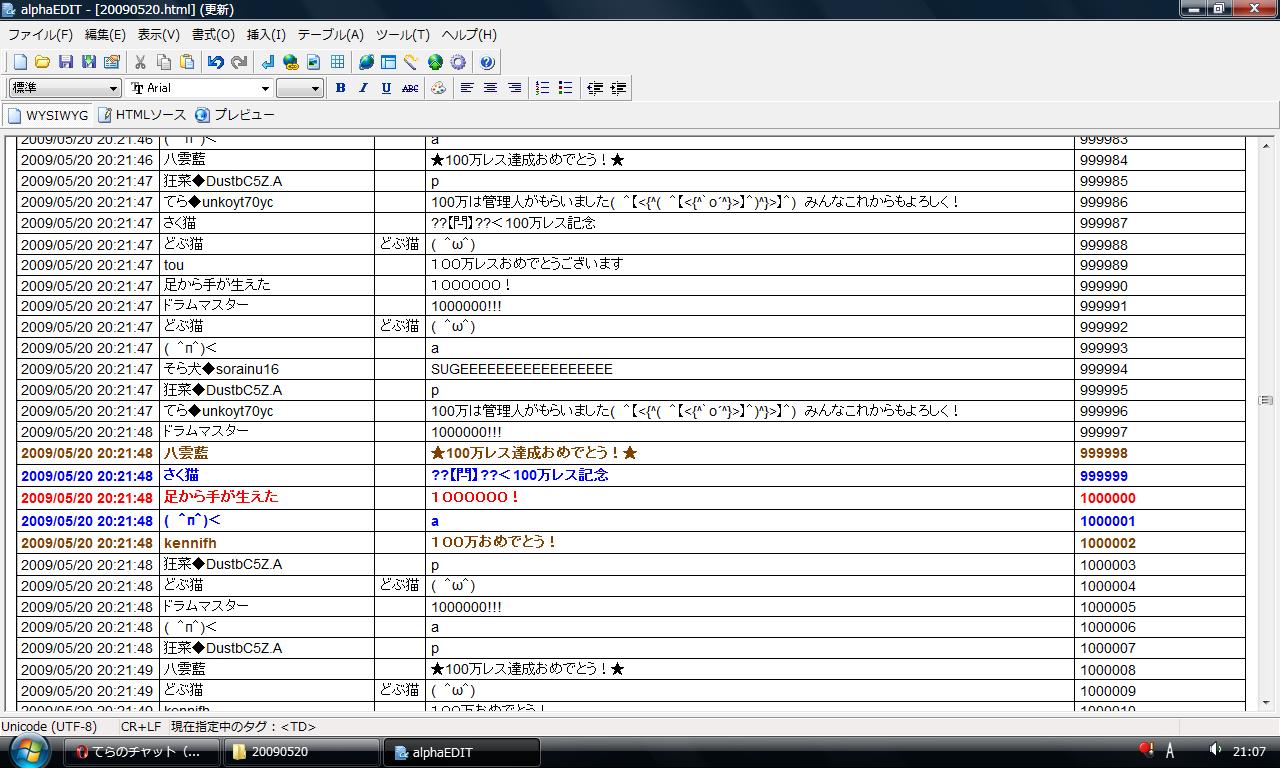1280x768 pixels.
Task: Switch to the WYSIWYG tab
Action: [48, 115]
